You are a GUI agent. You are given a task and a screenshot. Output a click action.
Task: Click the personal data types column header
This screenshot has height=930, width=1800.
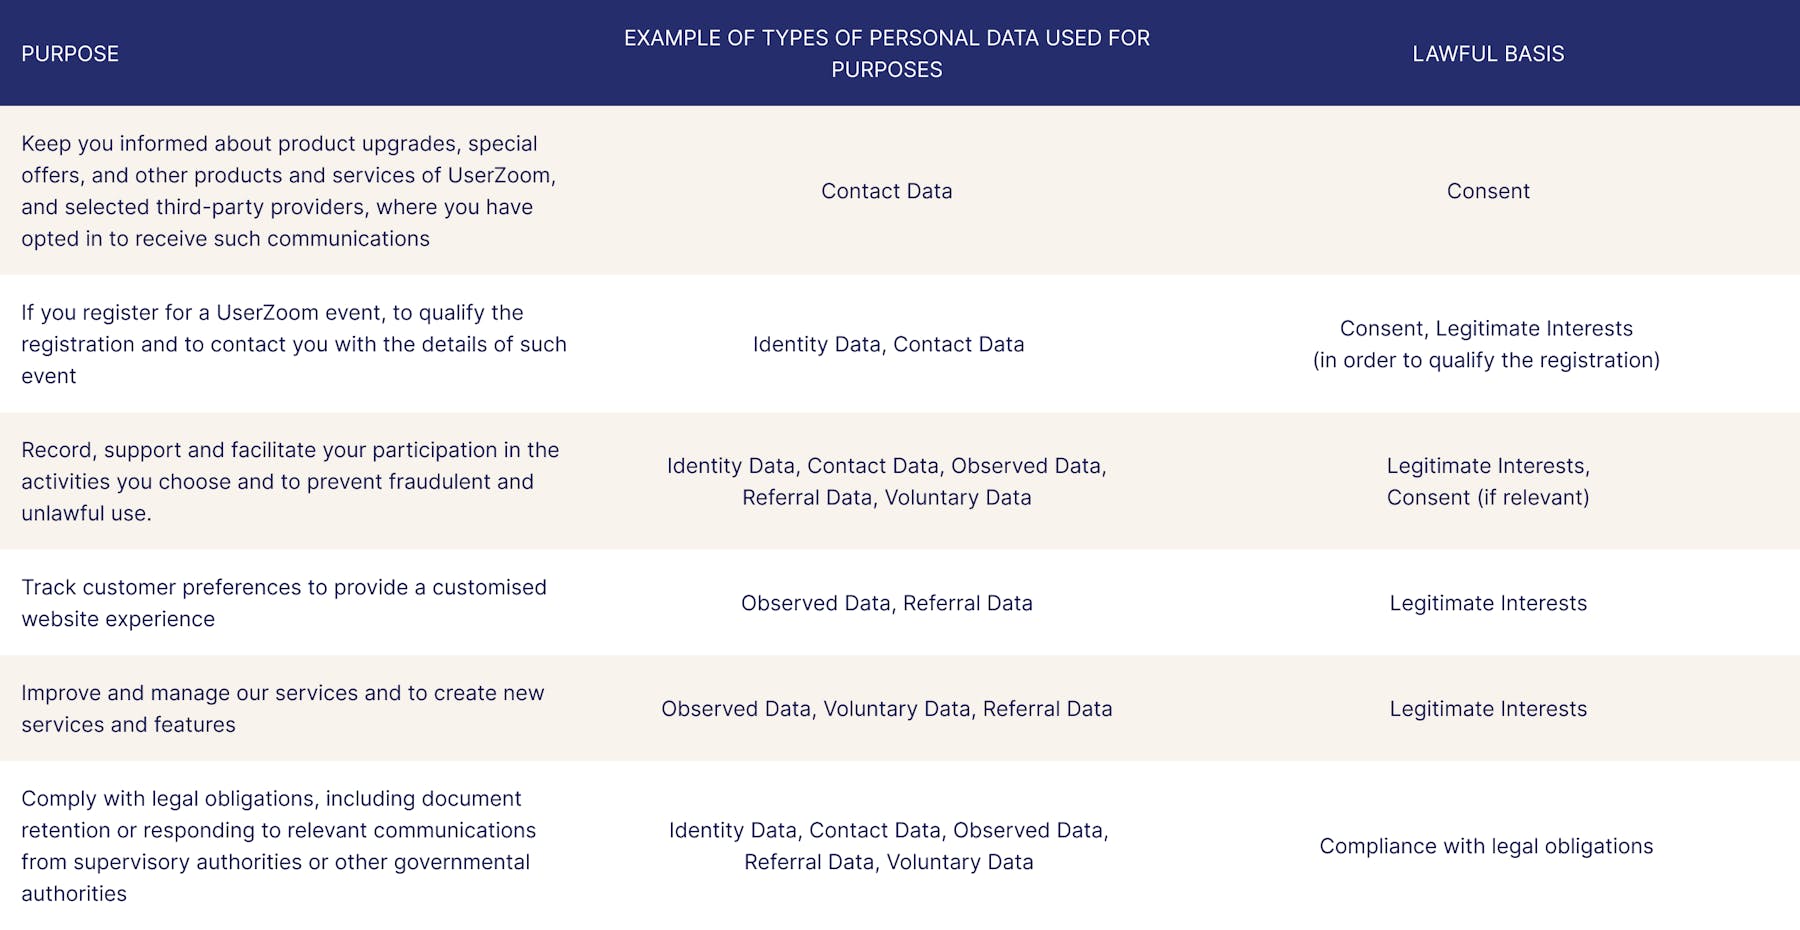click(887, 54)
